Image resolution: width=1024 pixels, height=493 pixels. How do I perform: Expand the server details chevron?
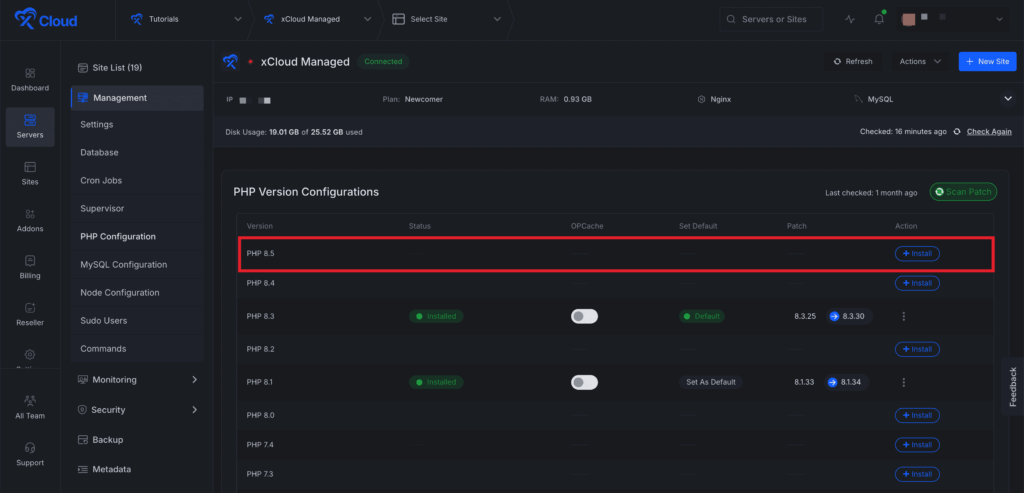click(1007, 98)
